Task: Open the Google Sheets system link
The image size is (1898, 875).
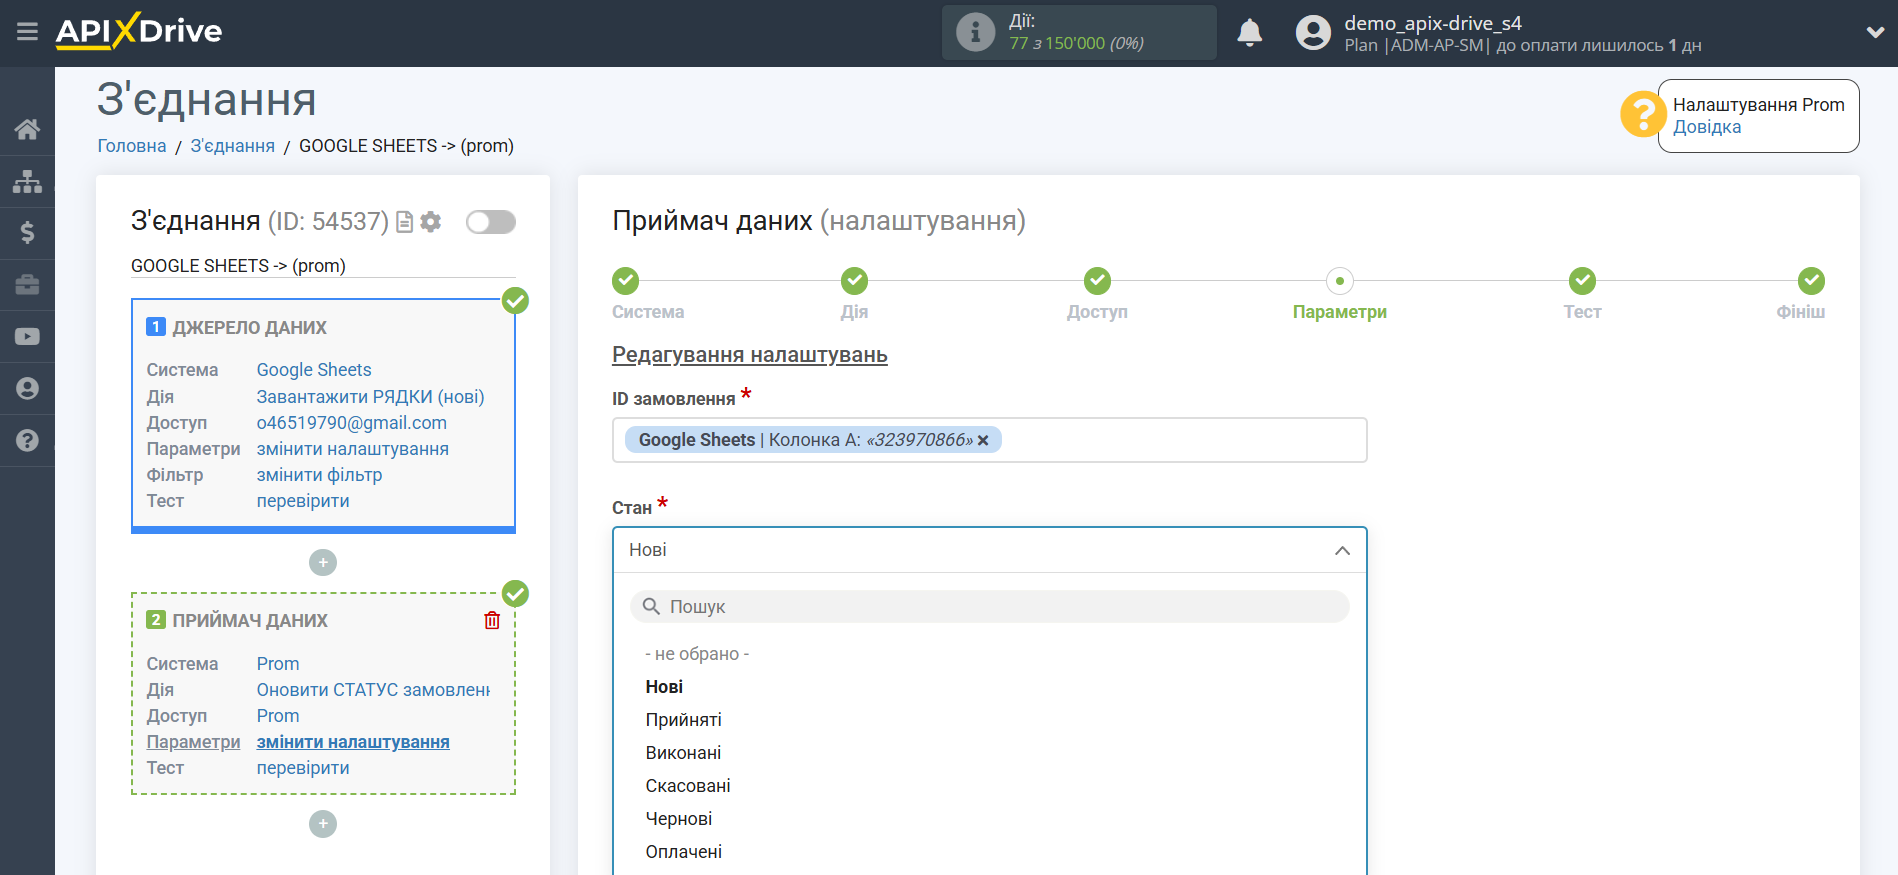Action: tap(314, 370)
